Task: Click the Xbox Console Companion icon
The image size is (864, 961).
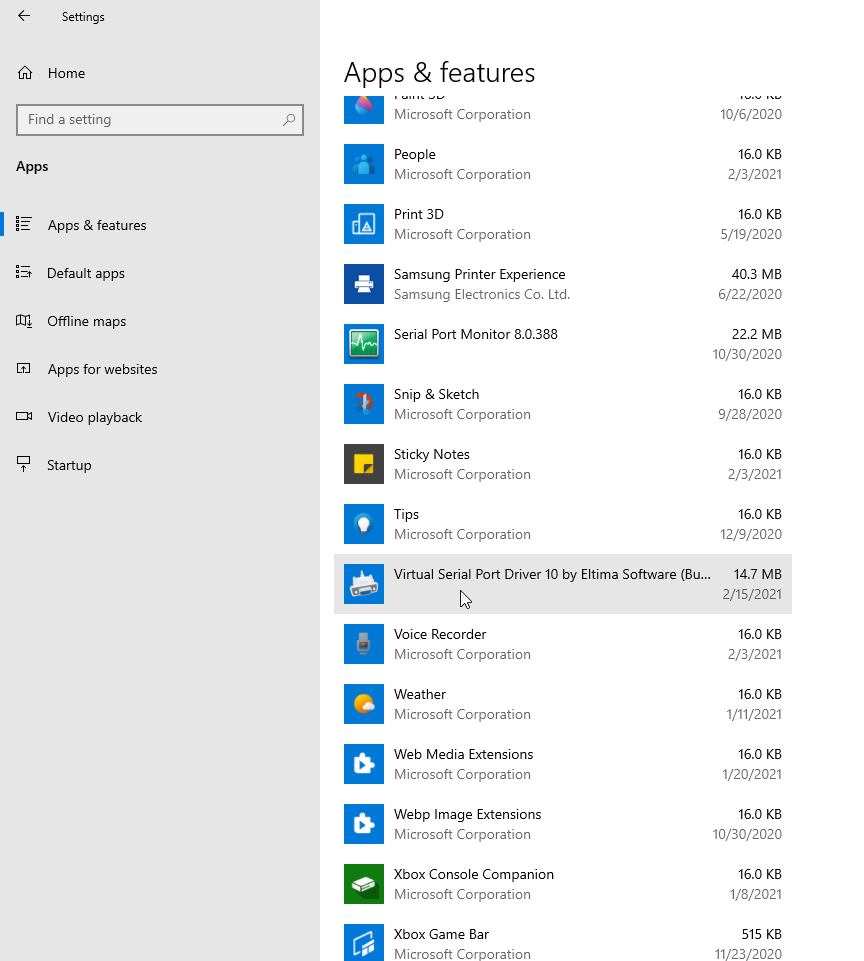Action: 364,885
